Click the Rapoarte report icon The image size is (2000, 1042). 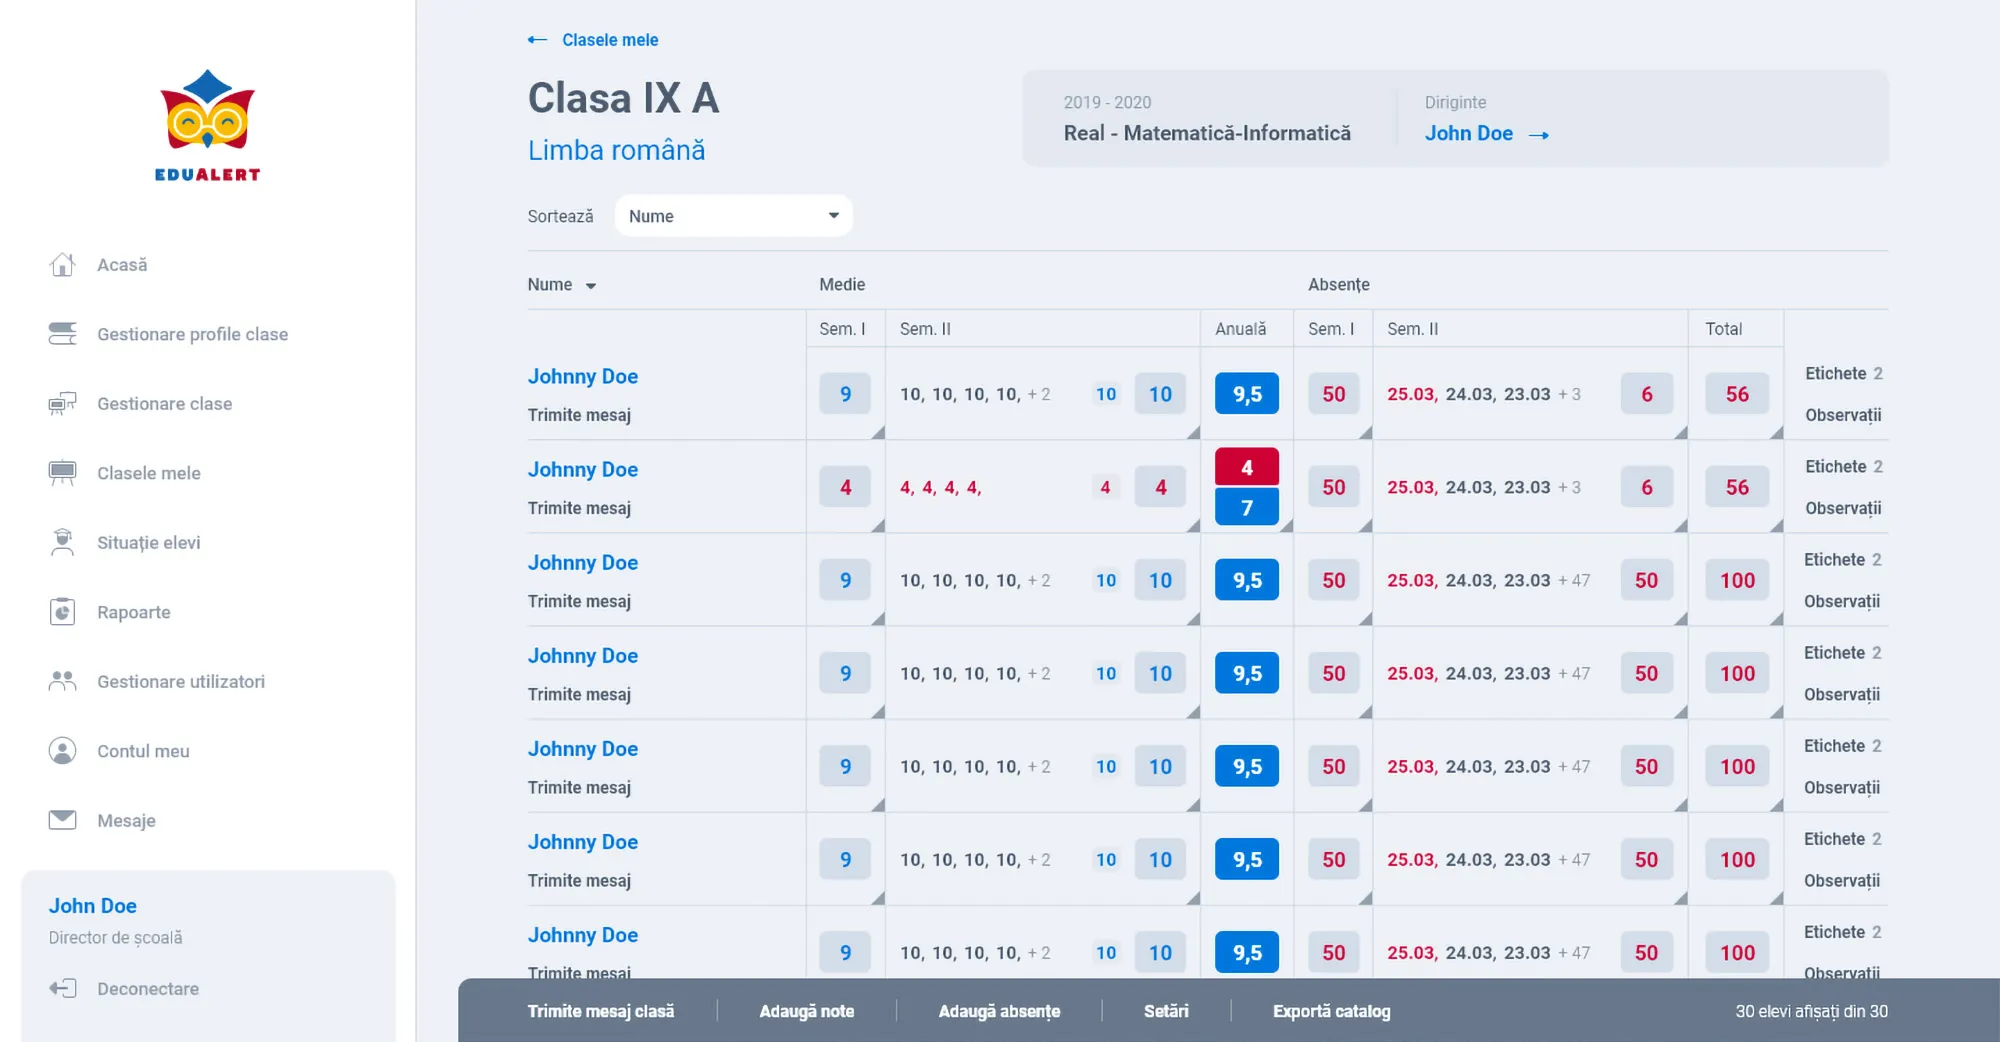click(x=62, y=612)
